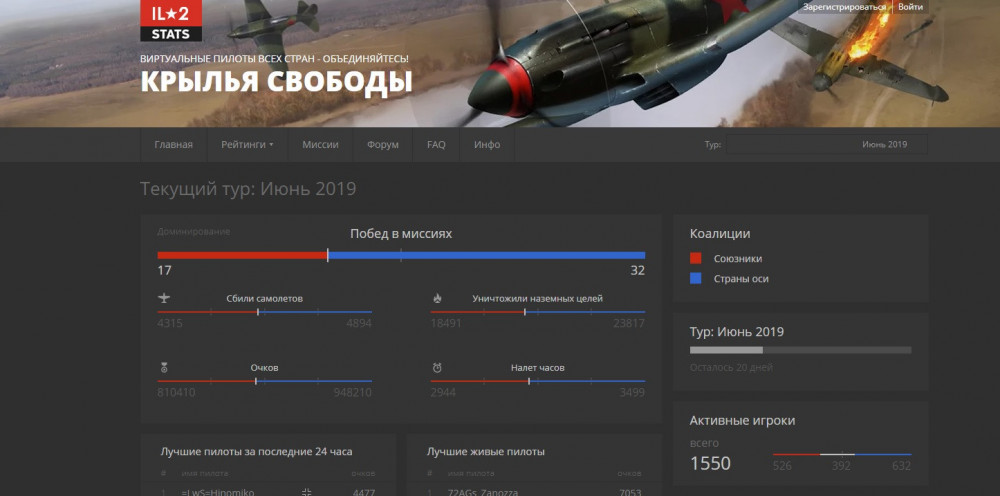Click the score value 810410
The height and width of the screenshot is (496, 1000).
pos(177,392)
